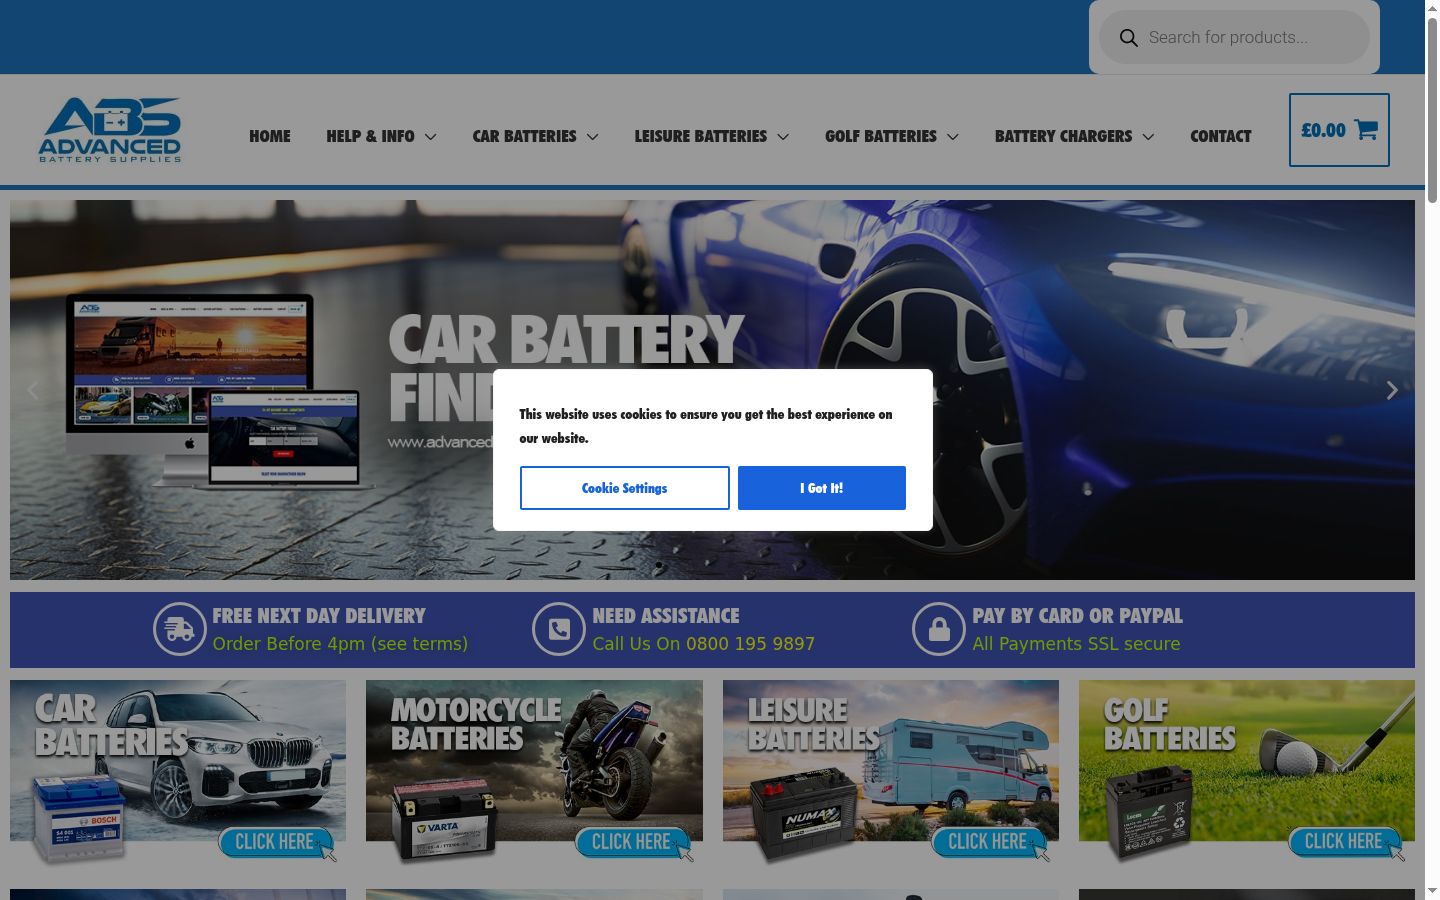This screenshot has height=900, width=1440.
Task: Click the delivery truck icon
Action: (x=179, y=629)
